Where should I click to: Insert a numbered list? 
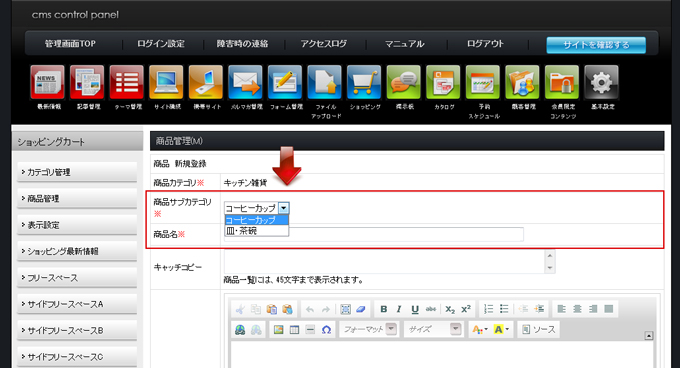[x=489, y=309]
